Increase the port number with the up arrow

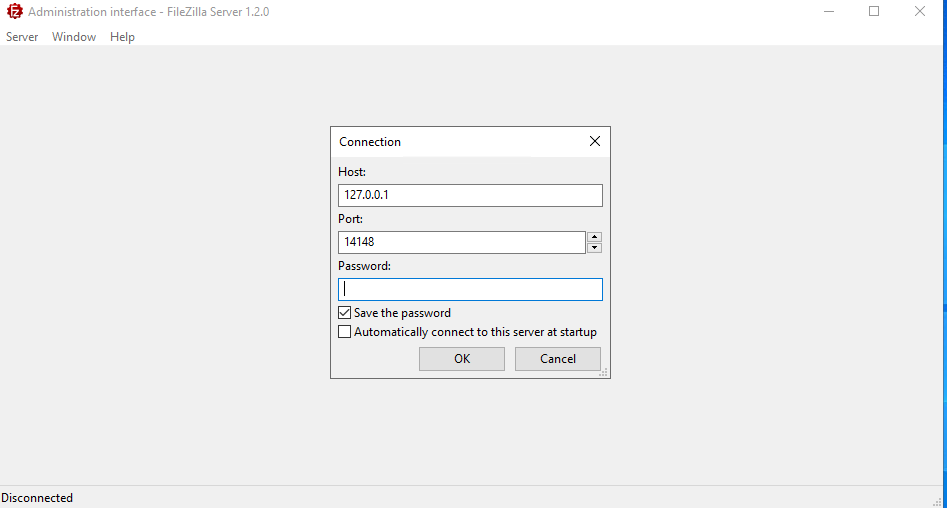[594, 237]
